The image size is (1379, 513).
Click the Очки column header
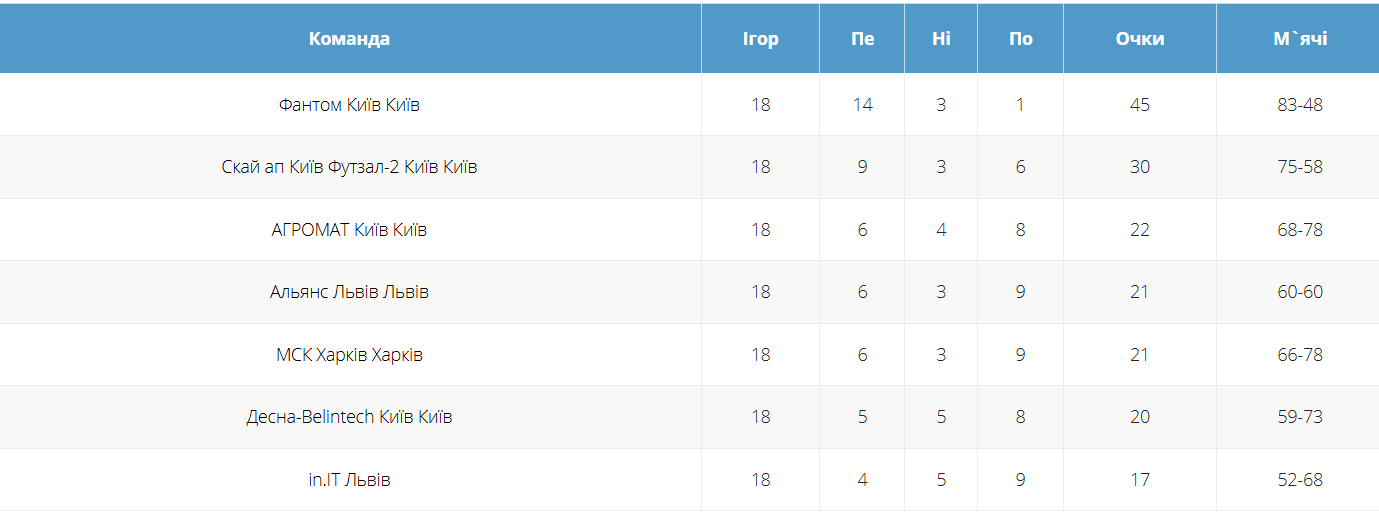pyautogui.click(x=1140, y=39)
